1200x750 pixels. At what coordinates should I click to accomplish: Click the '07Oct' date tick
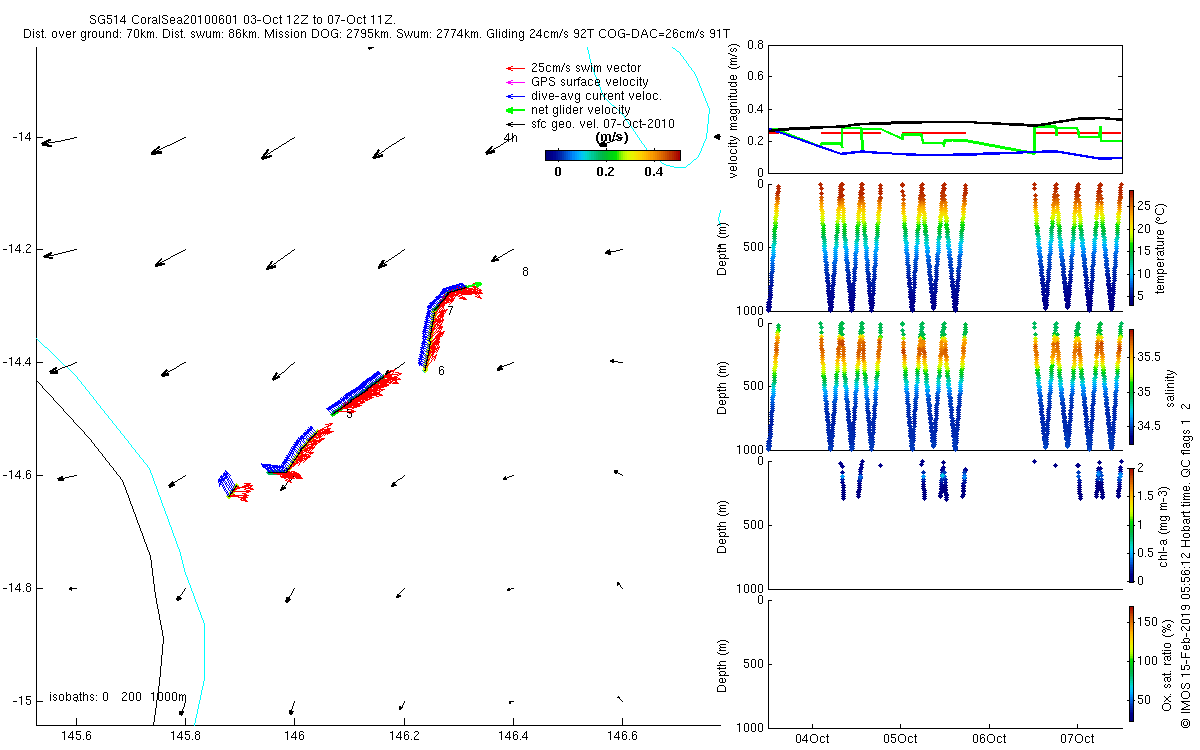(x=1077, y=739)
